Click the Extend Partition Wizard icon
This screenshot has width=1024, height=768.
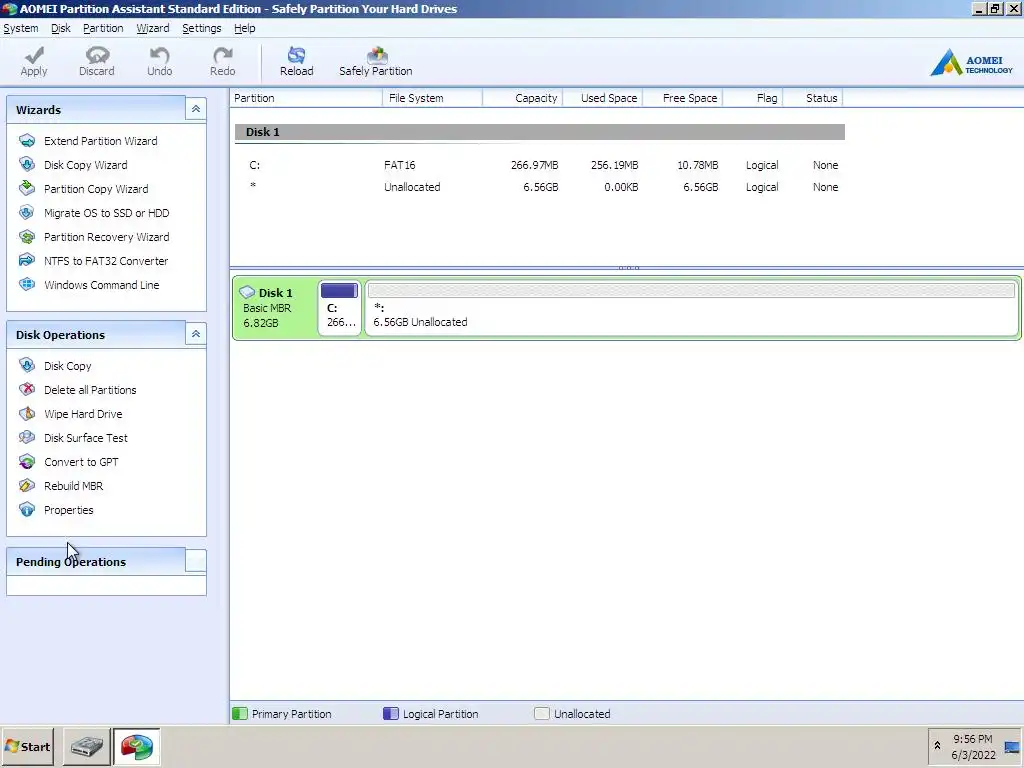[x=27, y=140]
